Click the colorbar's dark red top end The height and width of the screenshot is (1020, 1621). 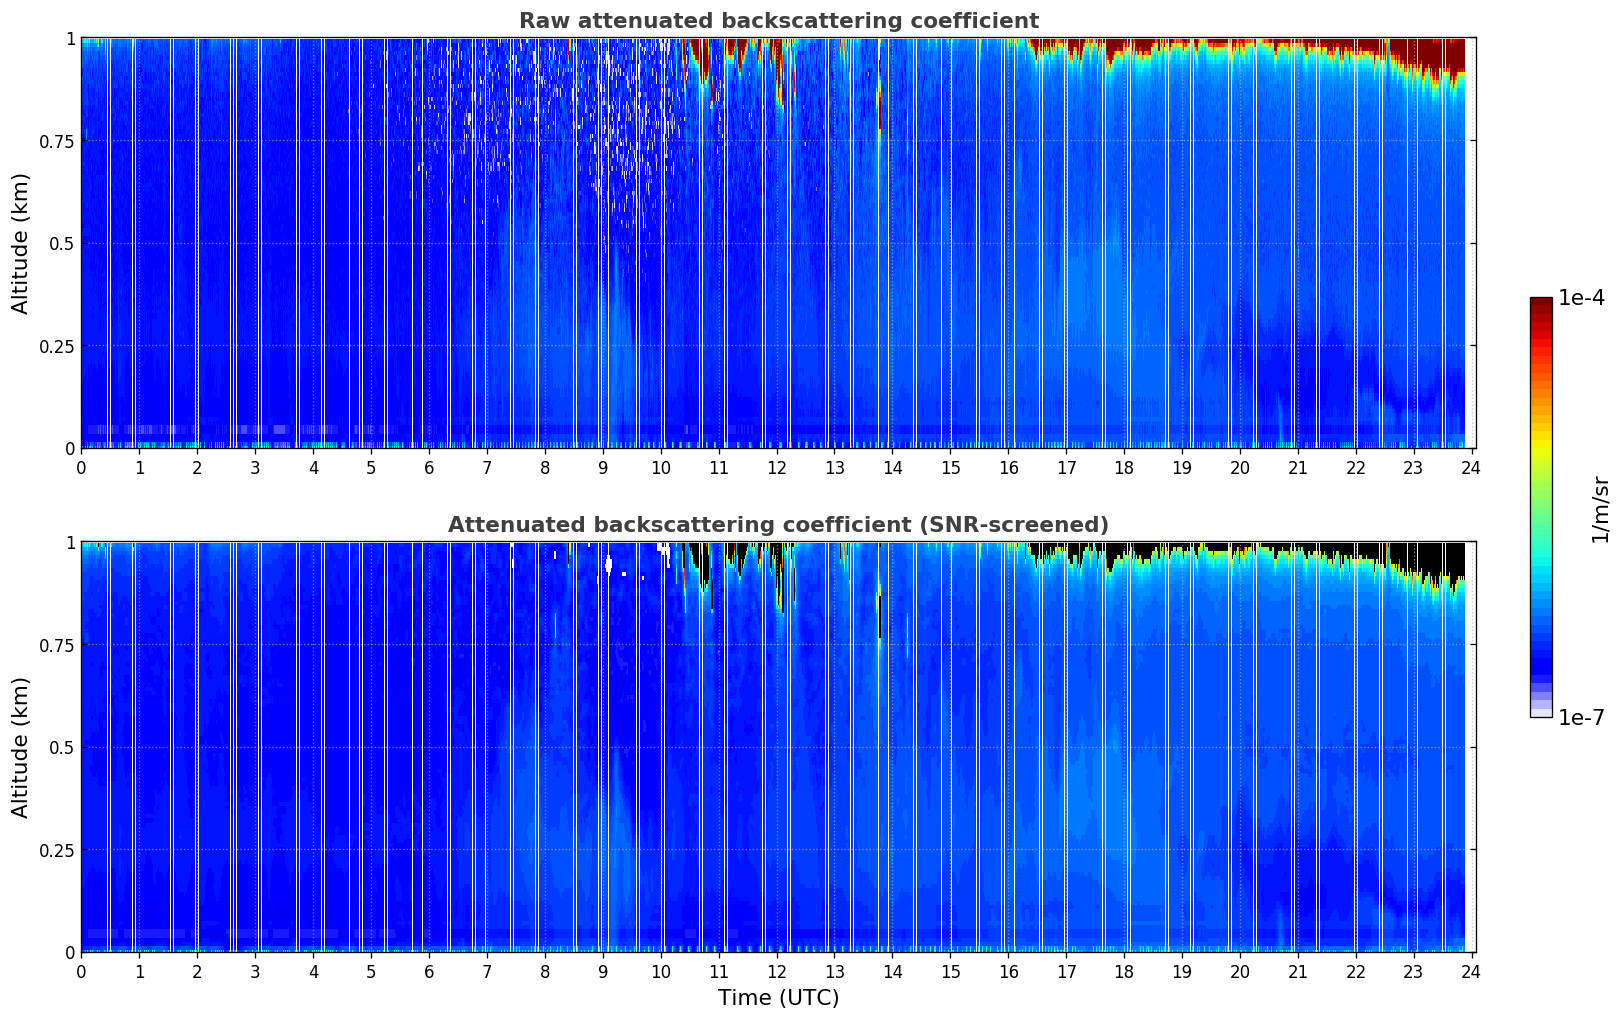coord(1540,304)
